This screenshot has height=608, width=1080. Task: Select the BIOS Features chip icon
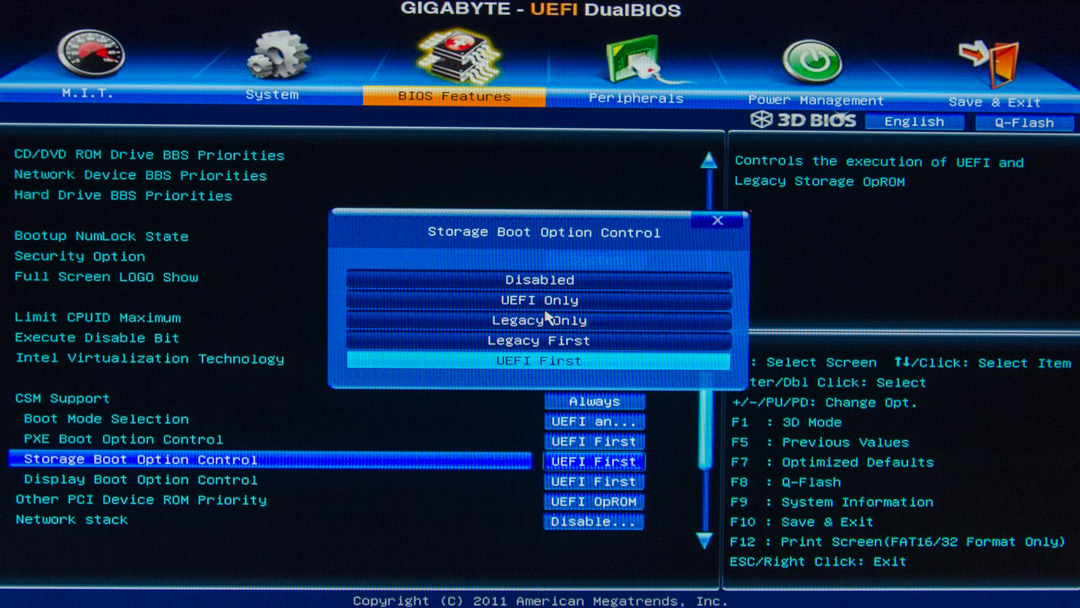pyautogui.click(x=457, y=56)
